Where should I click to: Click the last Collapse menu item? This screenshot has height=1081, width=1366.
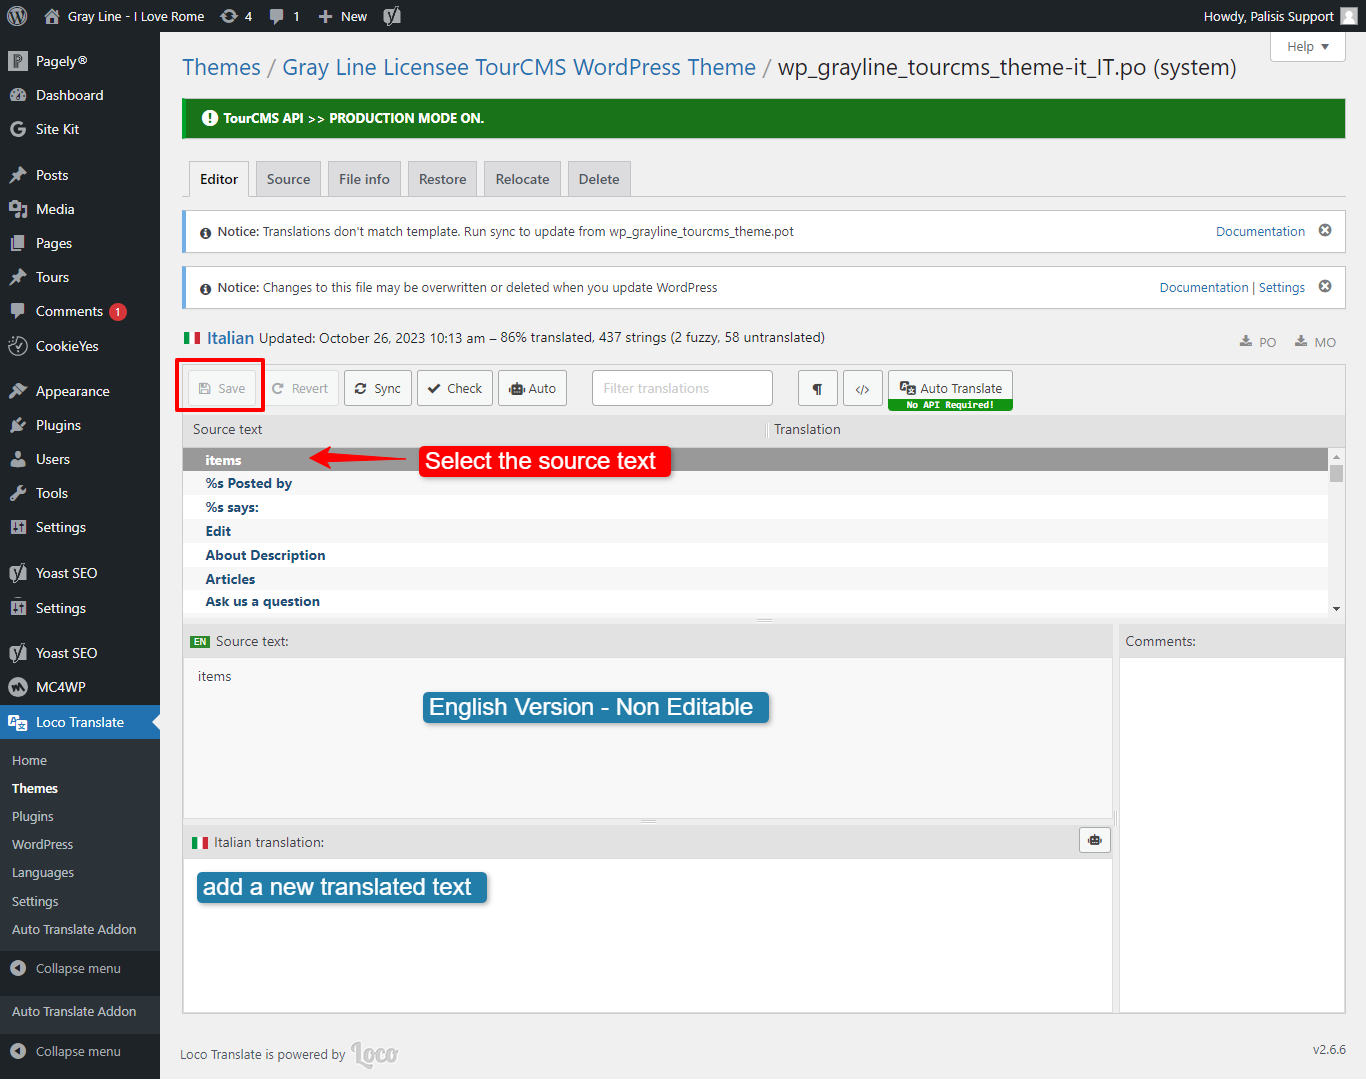[x=78, y=1051]
